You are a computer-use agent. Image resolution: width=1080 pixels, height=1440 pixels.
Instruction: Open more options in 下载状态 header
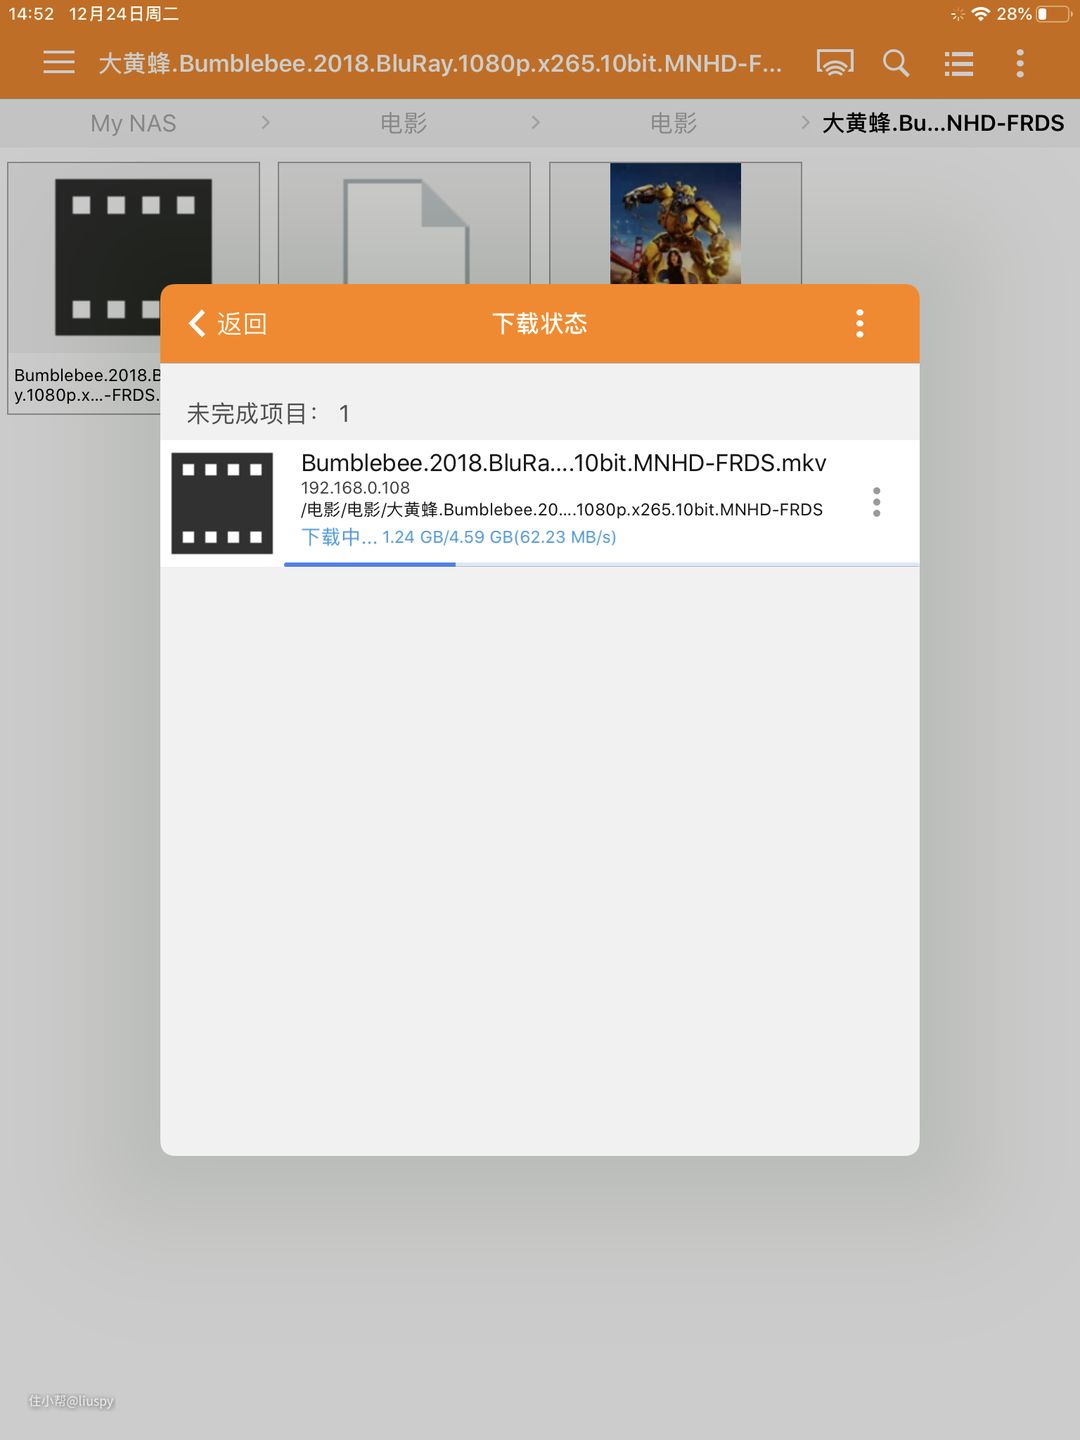click(x=860, y=323)
